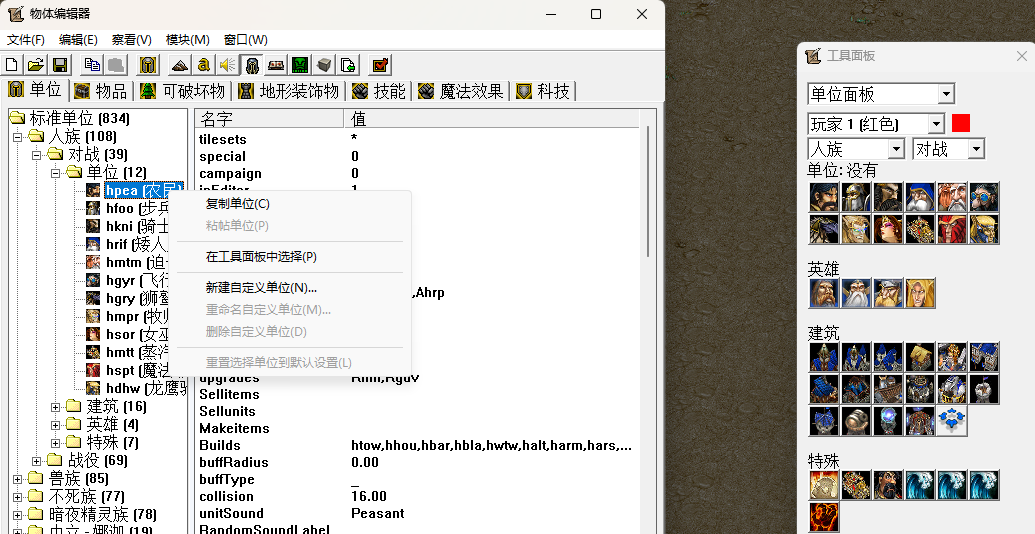Open the 模块(M) menu

[187, 40]
